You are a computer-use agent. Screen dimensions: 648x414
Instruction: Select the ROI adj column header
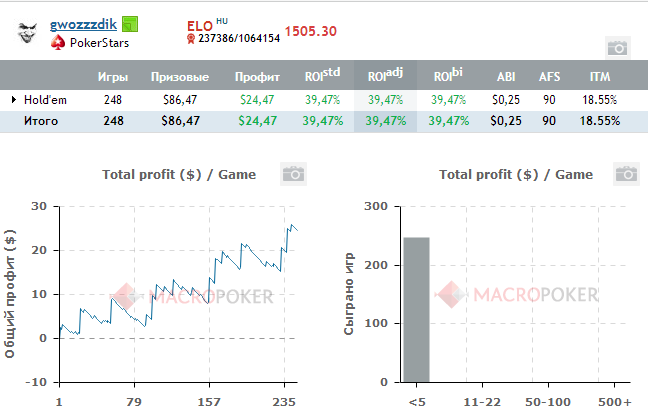[385, 75]
